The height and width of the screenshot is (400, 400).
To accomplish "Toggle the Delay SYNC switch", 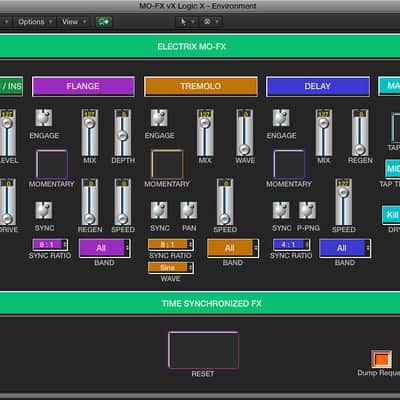I will 281,210.
